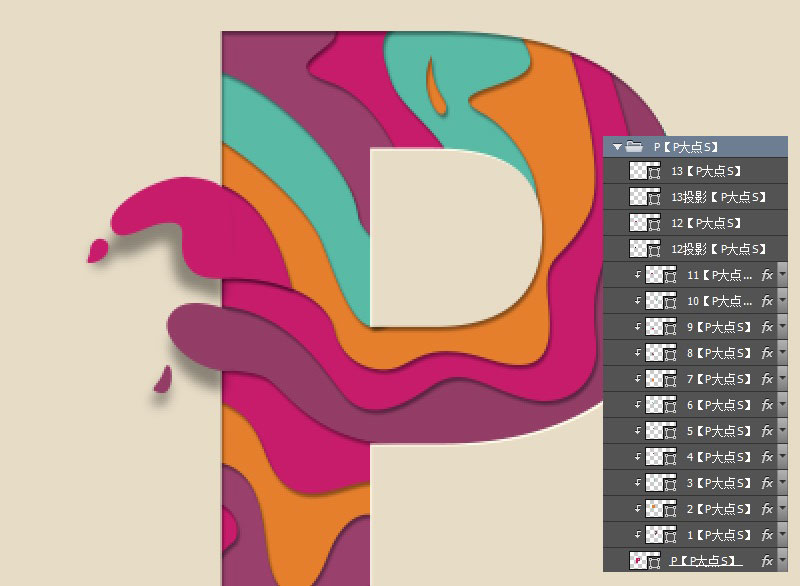The image size is (800, 586).
Task: Expand effects arrow on bottom P layer
Action: (782, 561)
